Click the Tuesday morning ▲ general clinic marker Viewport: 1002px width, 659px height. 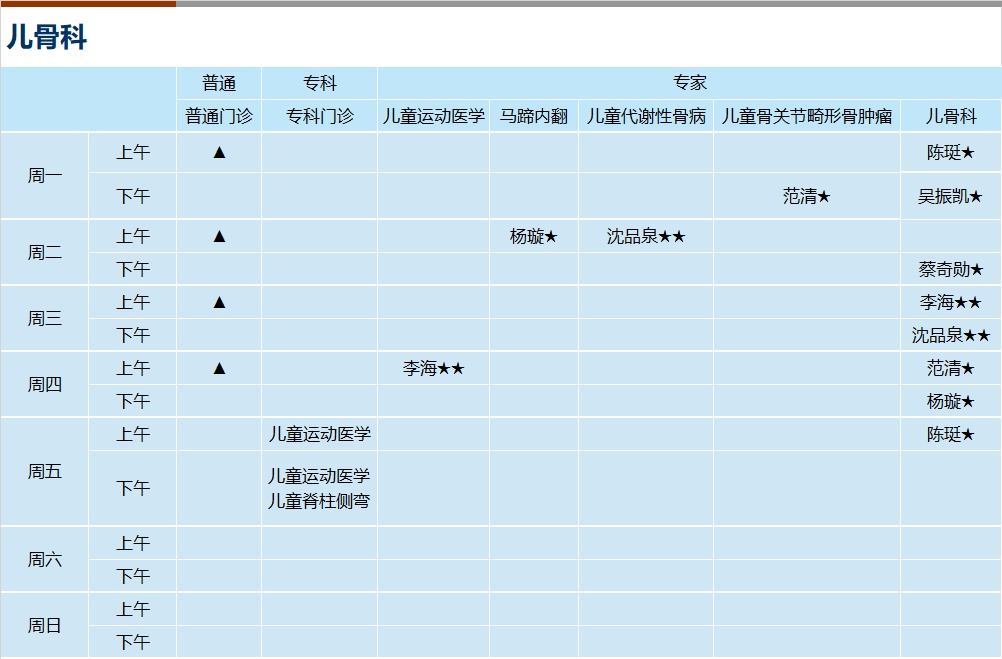point(219,236)
